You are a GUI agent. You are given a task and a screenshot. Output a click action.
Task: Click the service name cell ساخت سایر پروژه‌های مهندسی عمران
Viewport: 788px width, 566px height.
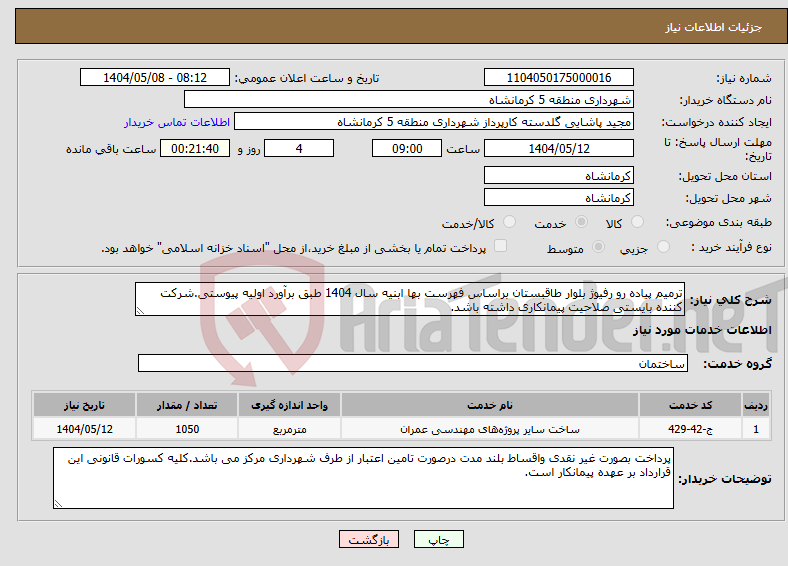[x=489, y=429]
